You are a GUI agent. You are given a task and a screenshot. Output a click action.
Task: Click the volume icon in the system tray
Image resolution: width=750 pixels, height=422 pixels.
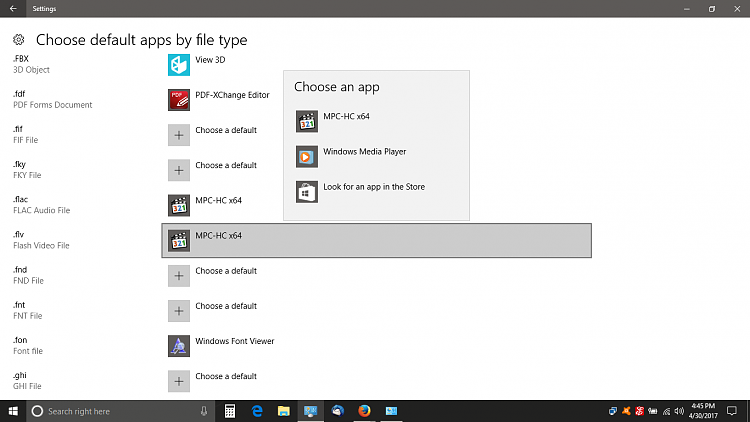click(x=679, y=411)
